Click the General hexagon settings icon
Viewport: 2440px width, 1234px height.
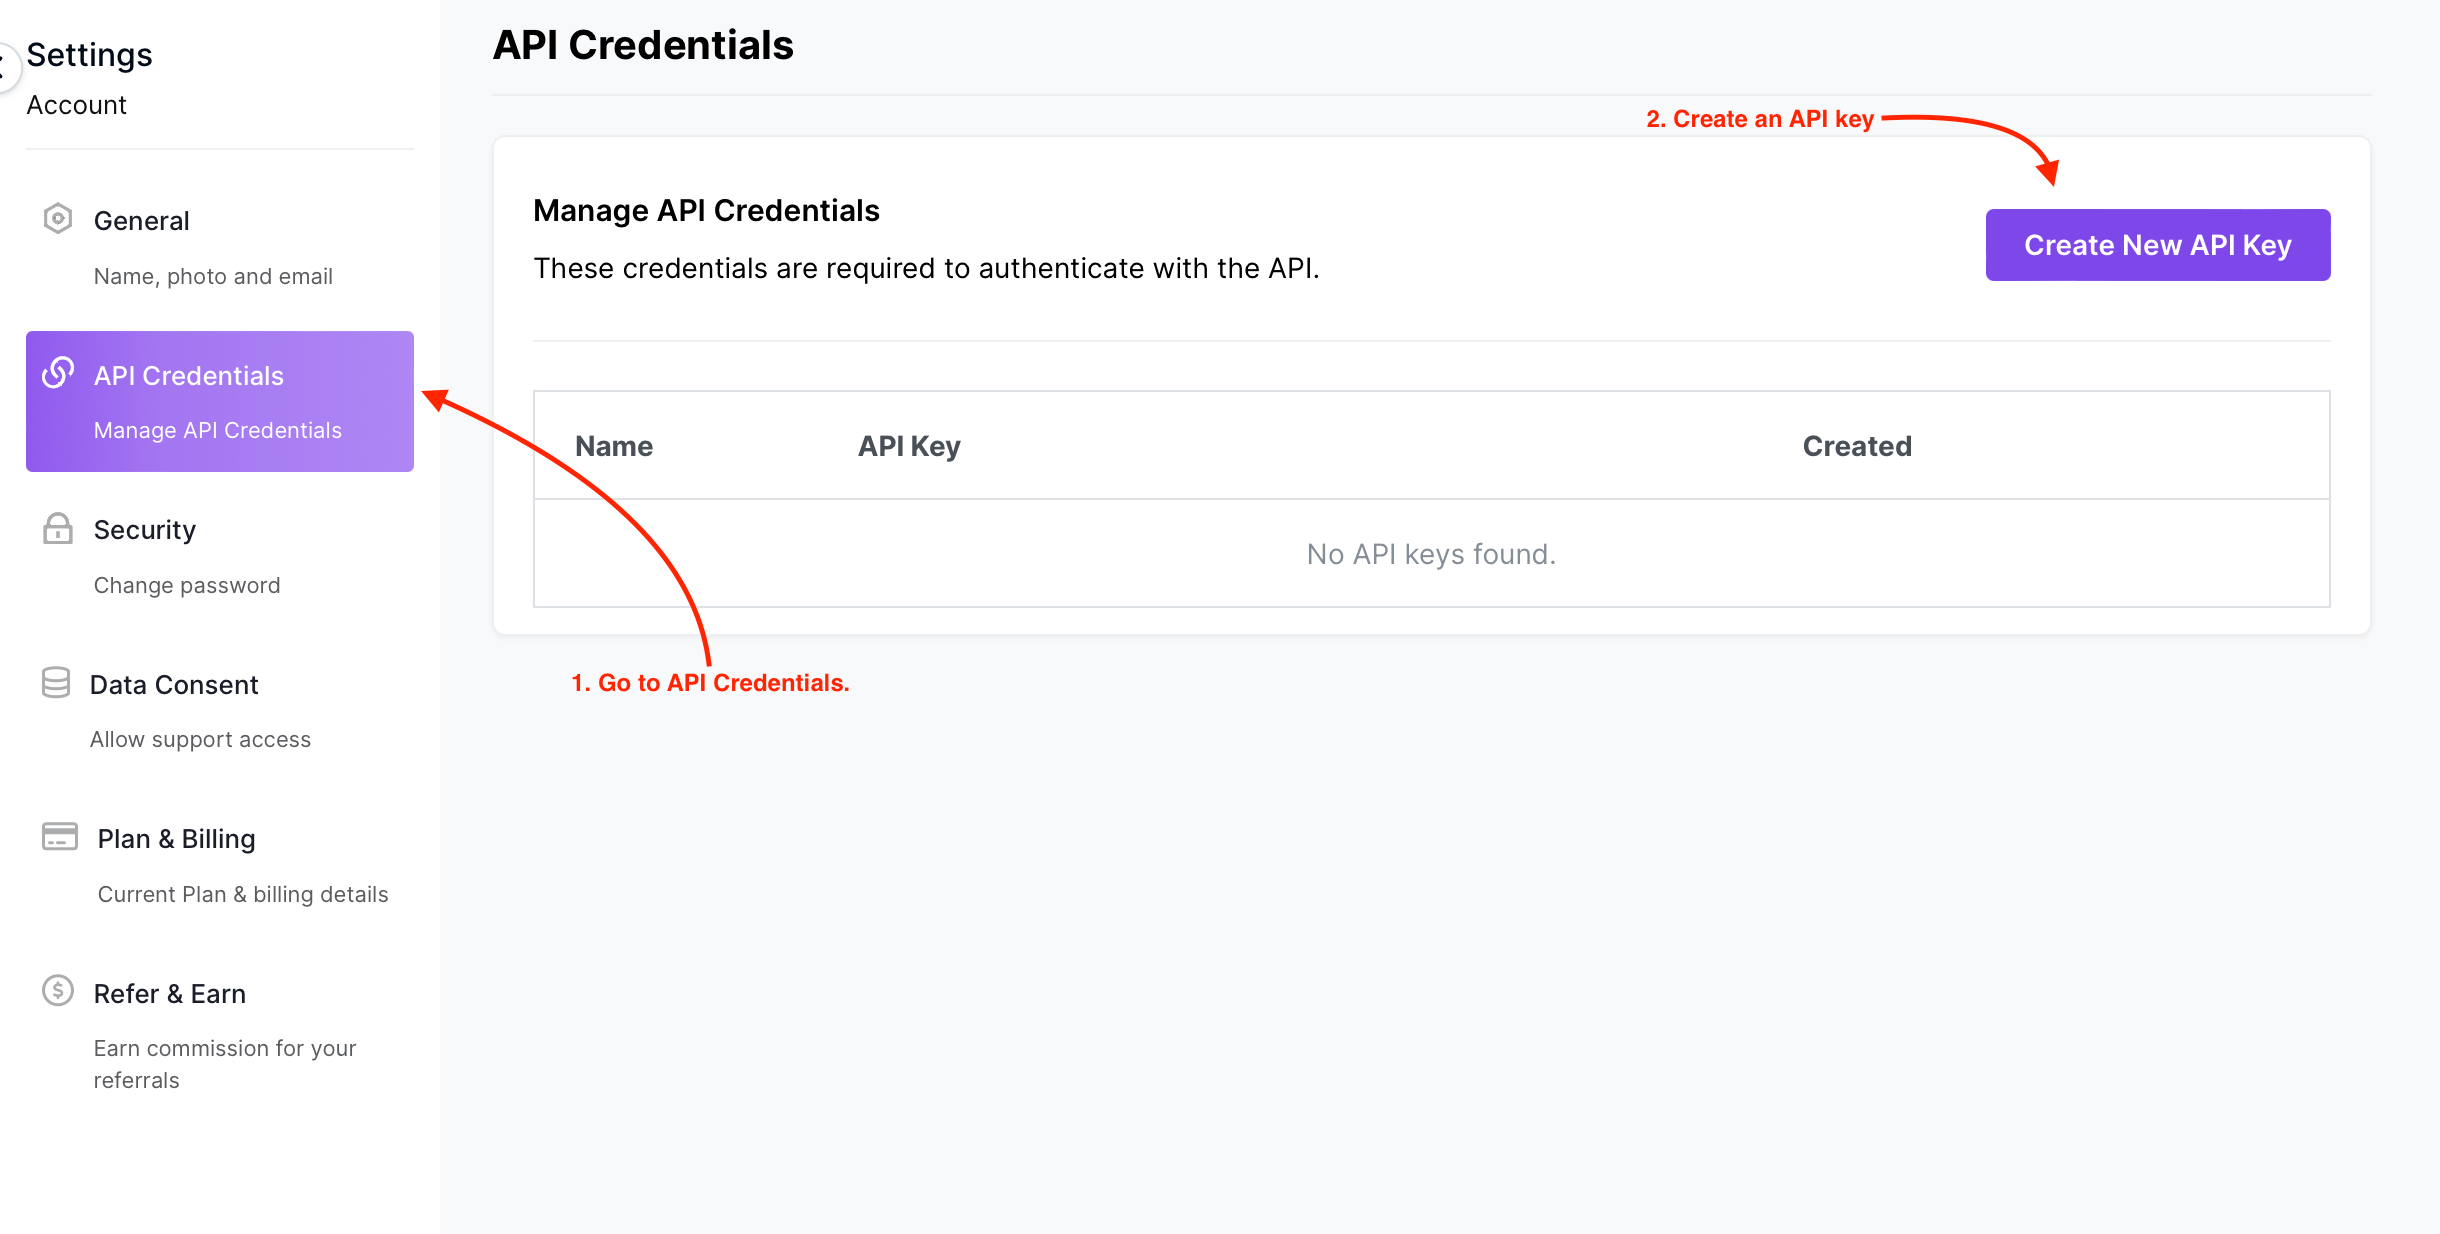58,219
